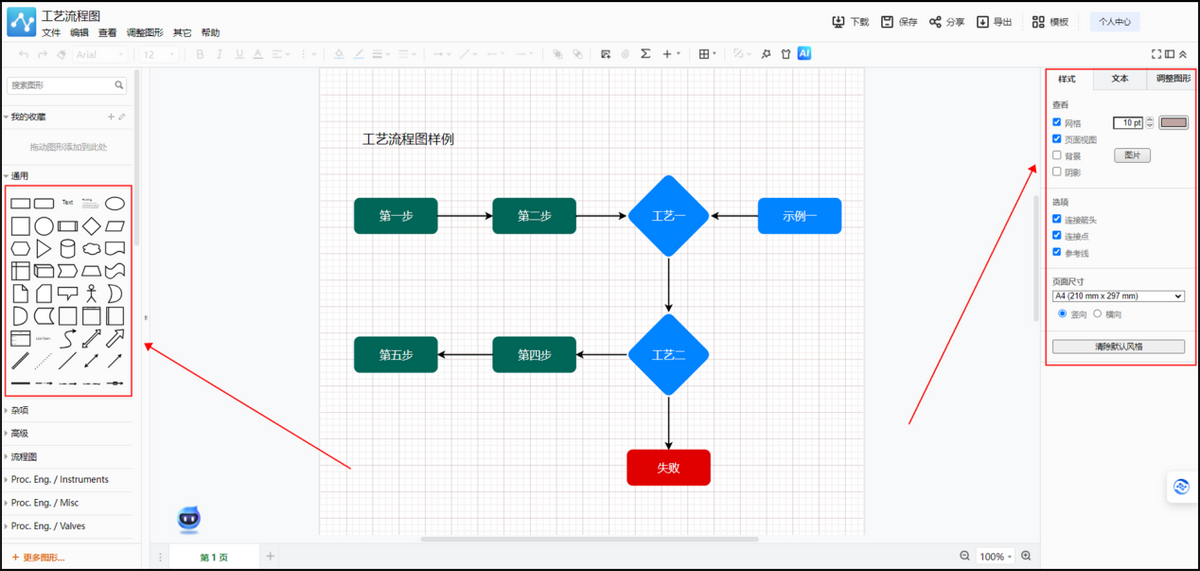Click the search magnifier in shape search
Screen dimensions: 1200x571
coord(120,86)
